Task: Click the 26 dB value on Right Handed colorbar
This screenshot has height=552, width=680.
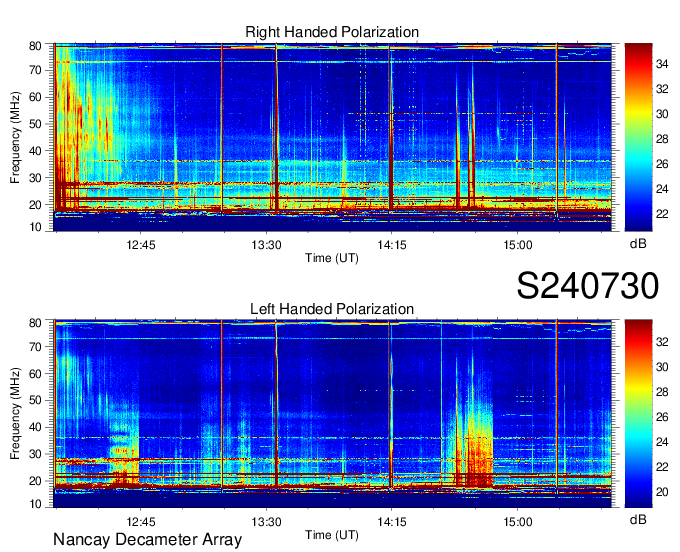Action: point(662,164)
